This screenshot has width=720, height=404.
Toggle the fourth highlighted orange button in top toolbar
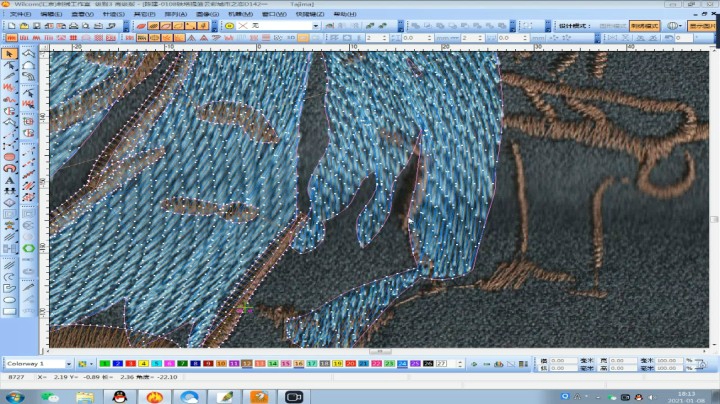(191, 26)
